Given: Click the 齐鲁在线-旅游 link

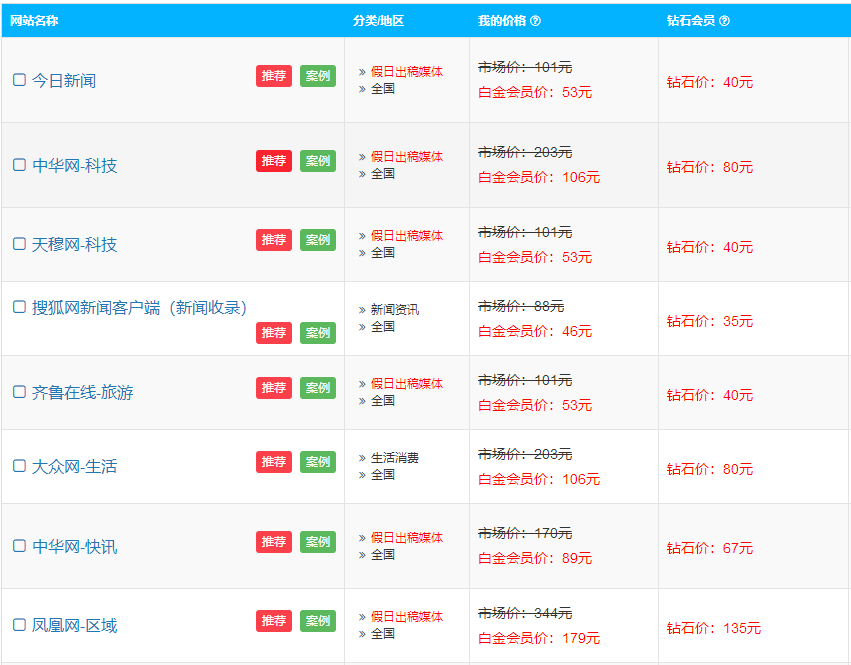Looking at the screenshot, I should [82, 392].
